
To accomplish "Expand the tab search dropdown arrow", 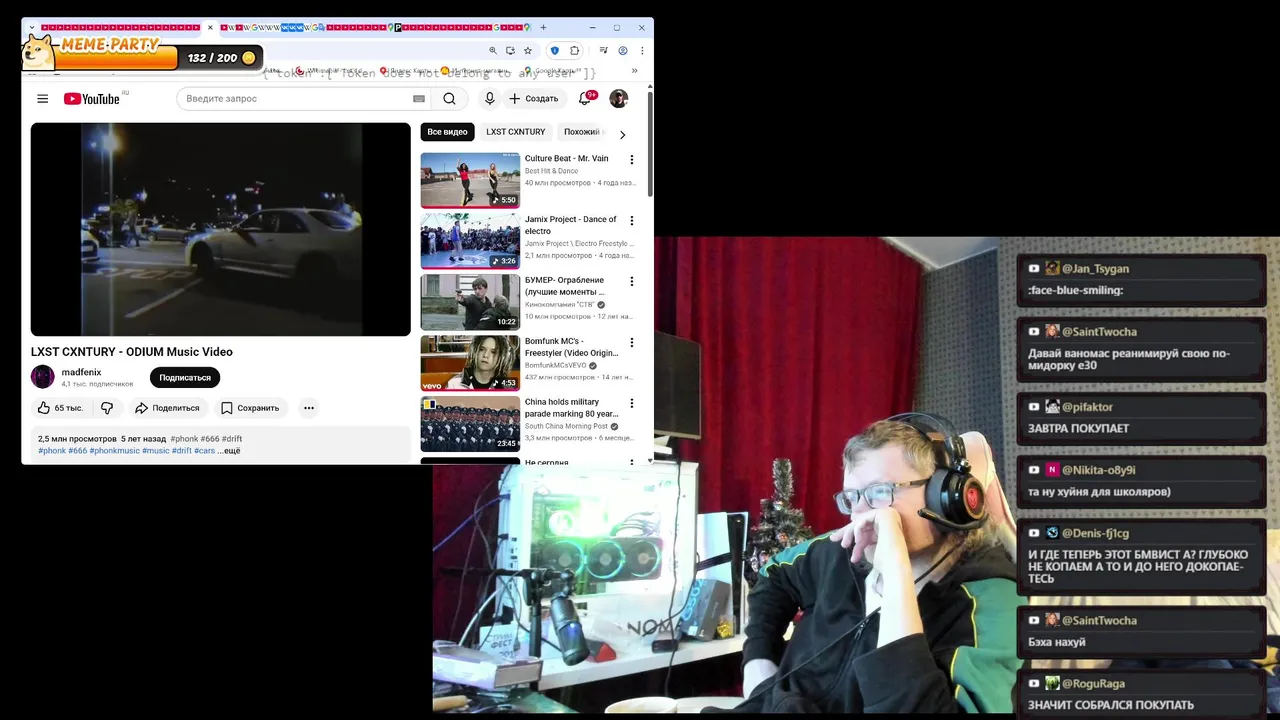I will 31,28.
